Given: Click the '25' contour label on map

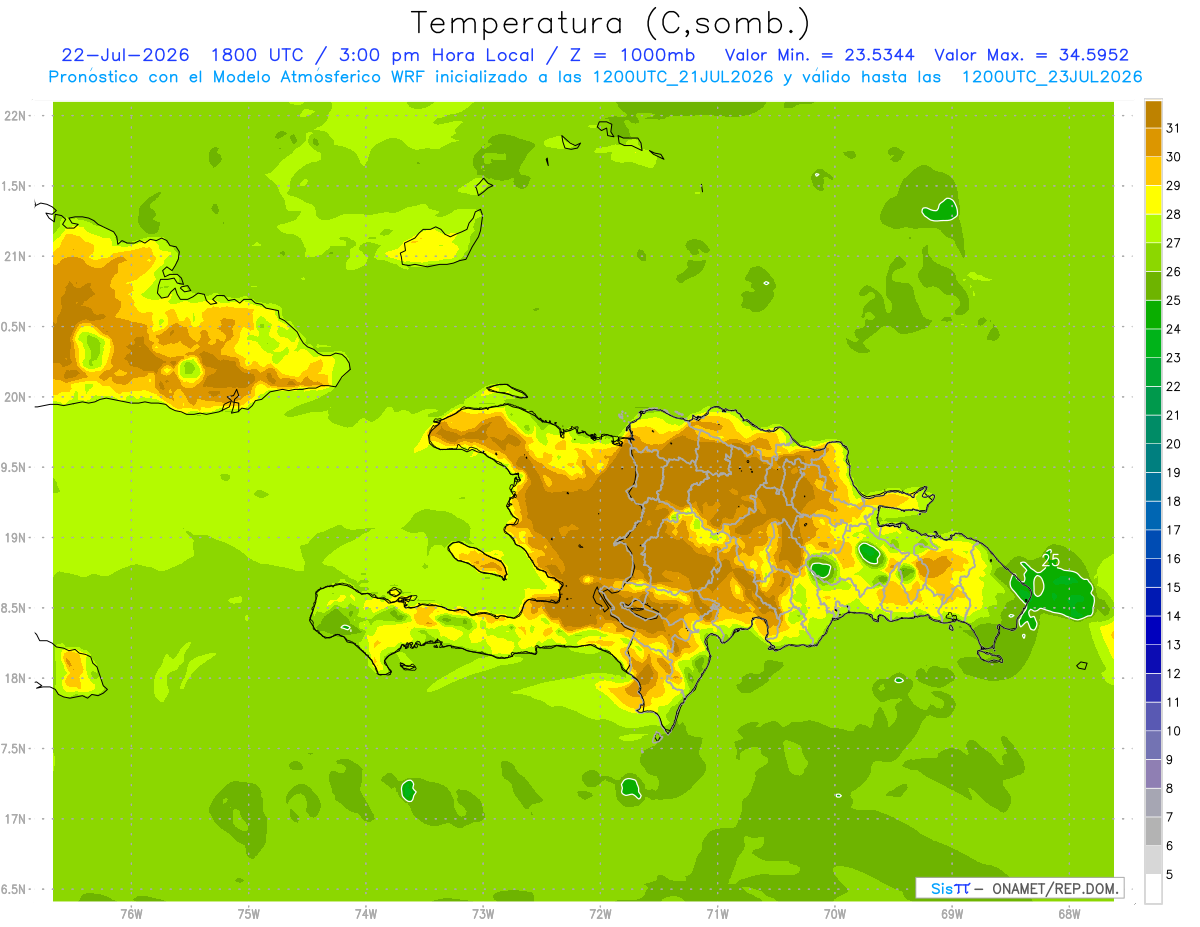Looking at the screenshot, I should 1050,559.
